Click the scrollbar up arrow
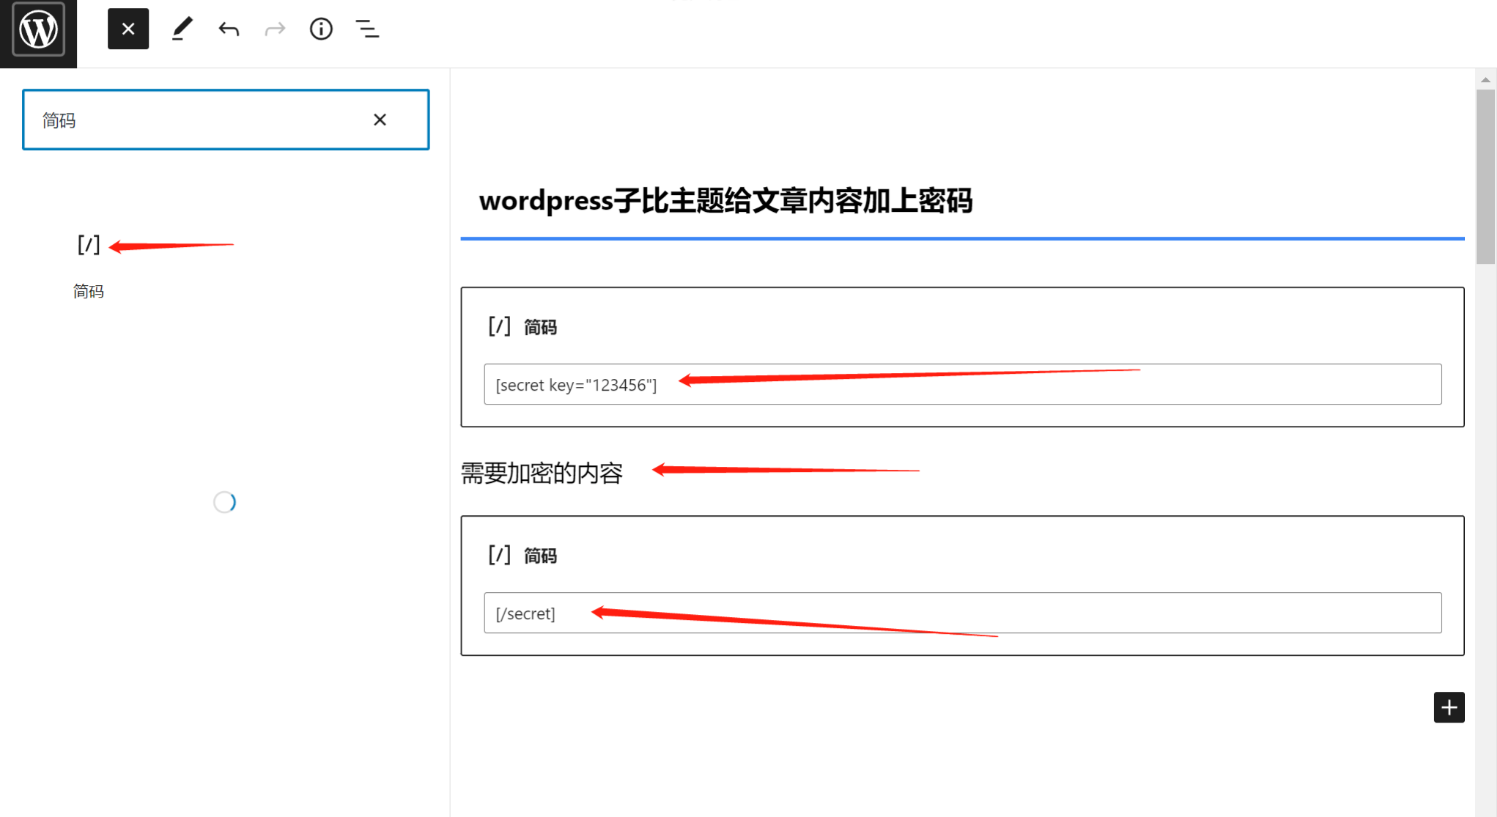 pyautogui.click(x=1486, y=79)
